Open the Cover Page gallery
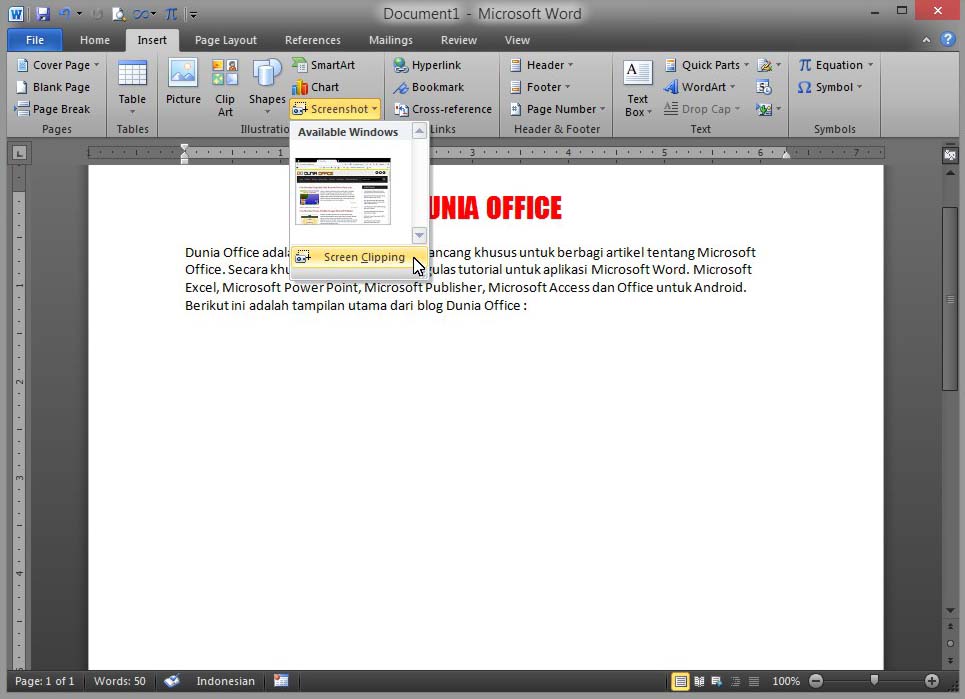The image size is (965, 699). pyautogui.click(x=58, y=65)
